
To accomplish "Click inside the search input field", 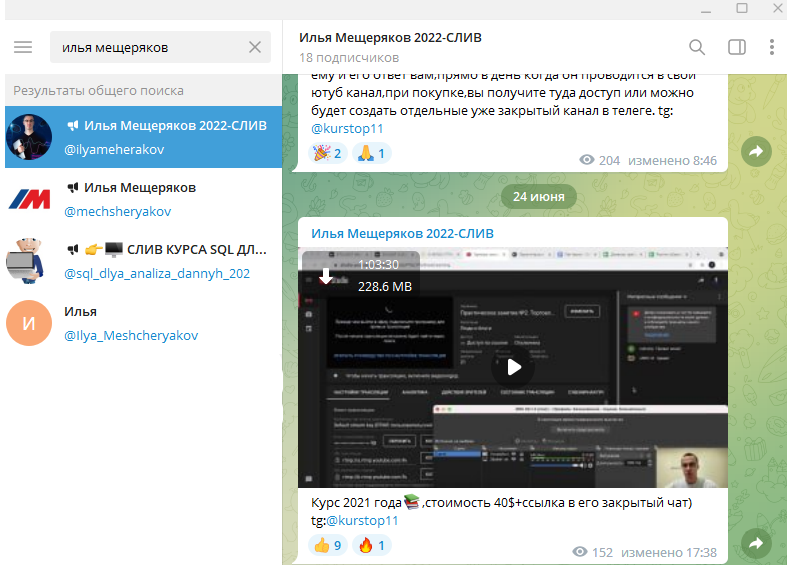I will pyautogui.click(x=150, y=47).
